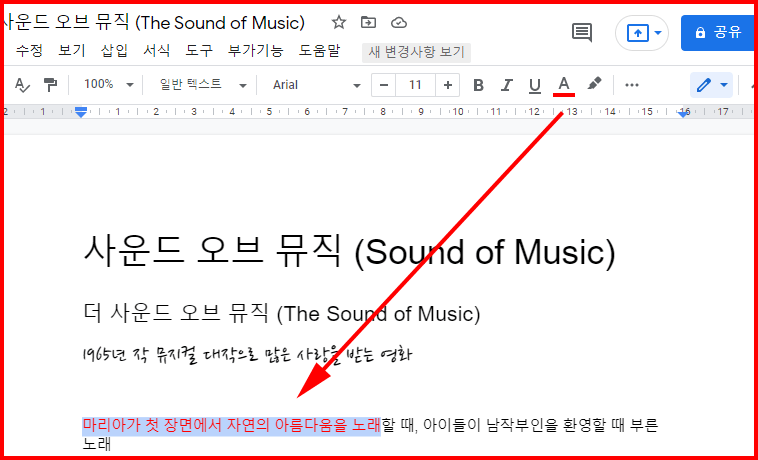
Task: Move document using the folder icon
Action: point(368,22)
